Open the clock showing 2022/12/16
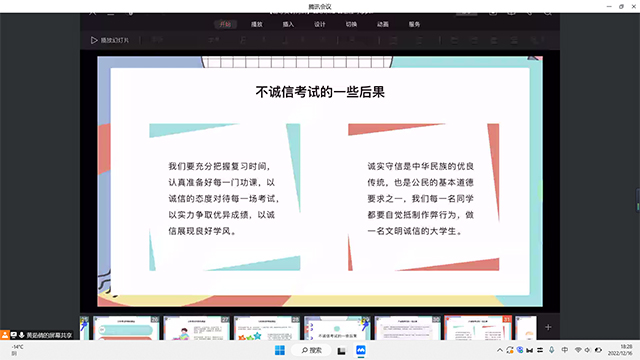 620,350
